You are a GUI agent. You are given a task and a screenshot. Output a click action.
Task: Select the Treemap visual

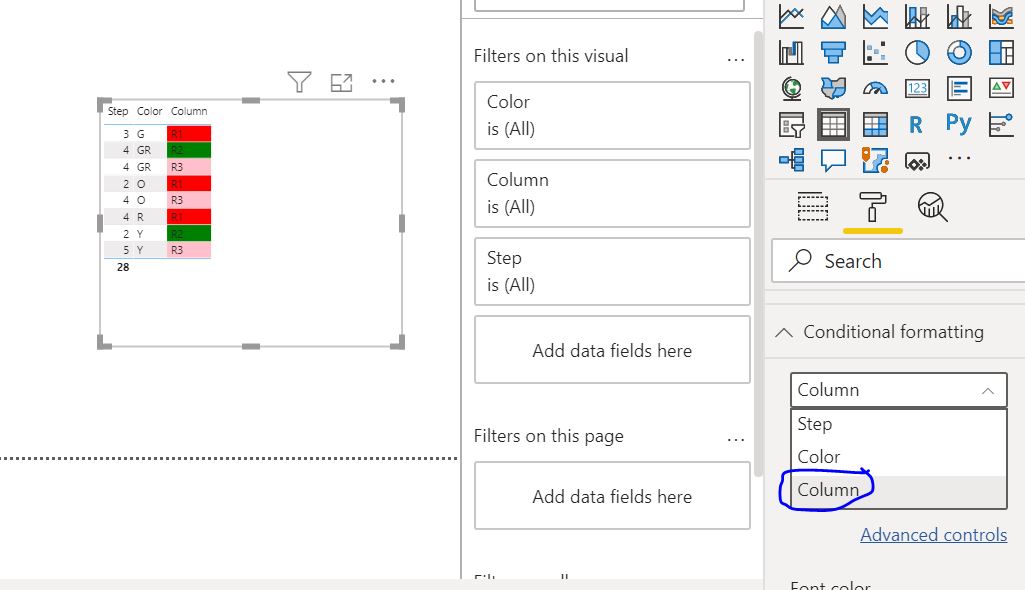(x=1001, y=52)
